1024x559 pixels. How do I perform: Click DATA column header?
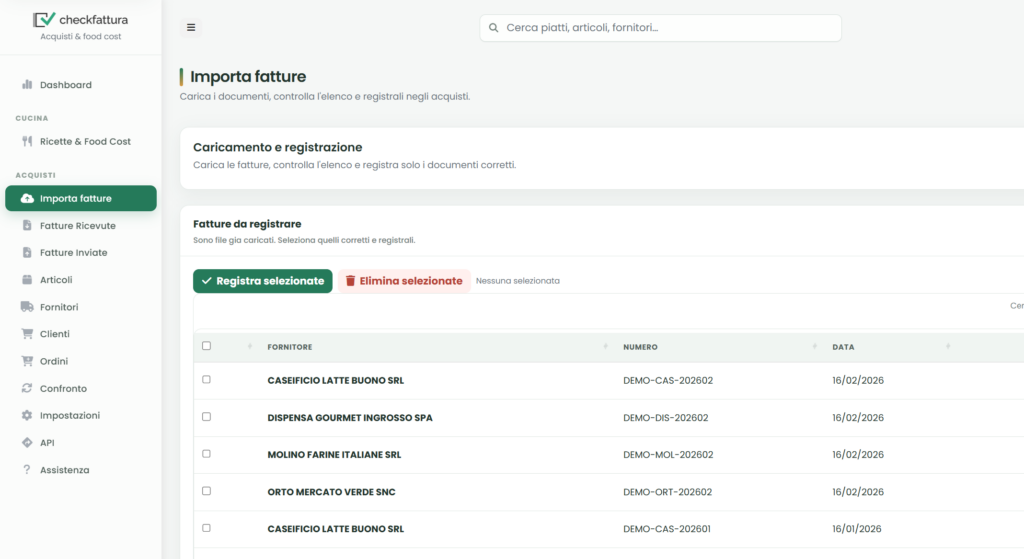point(843,347)
